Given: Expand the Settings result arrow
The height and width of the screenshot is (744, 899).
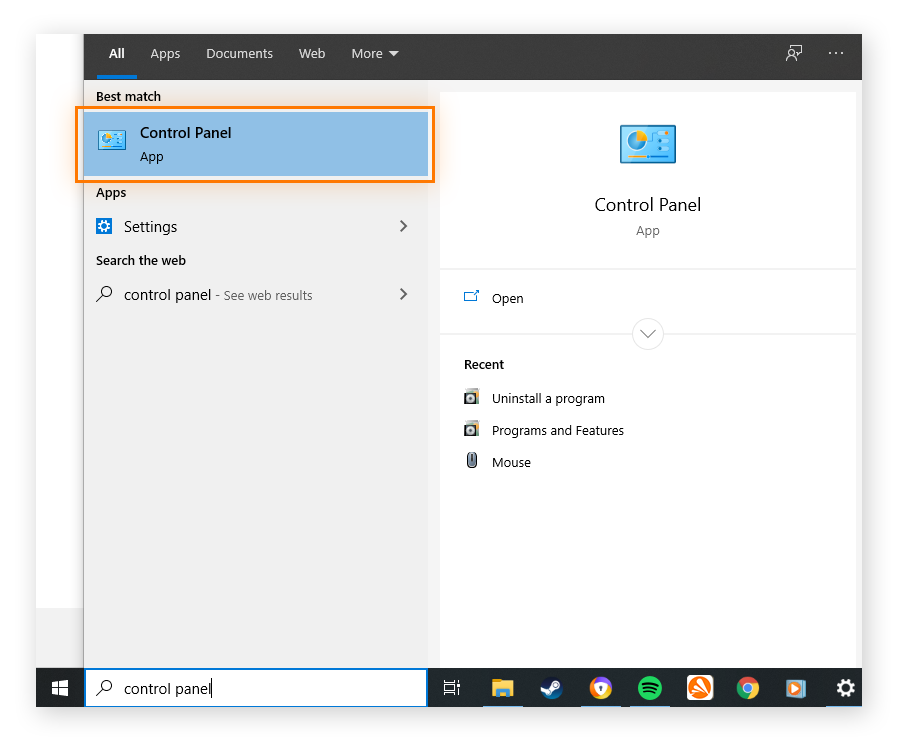Looking at the screenshot, I should point(403,226).
